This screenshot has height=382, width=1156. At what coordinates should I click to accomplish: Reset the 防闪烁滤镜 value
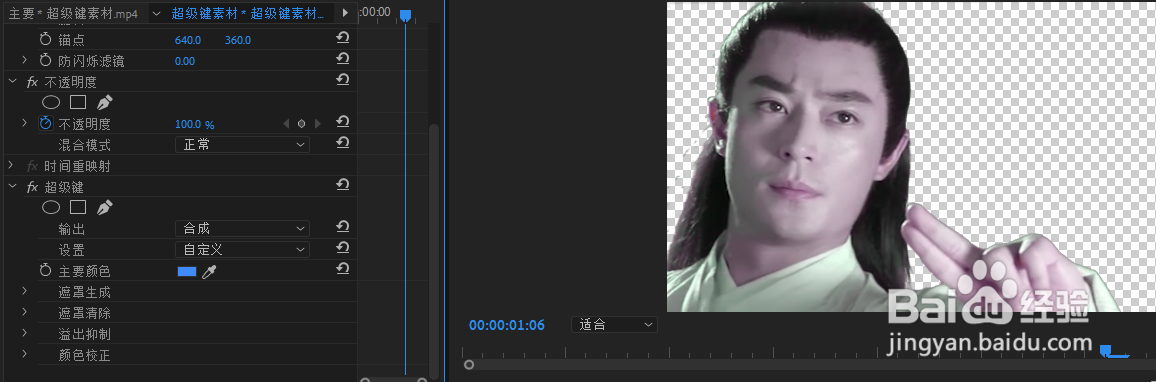click(x=343, y=58)
